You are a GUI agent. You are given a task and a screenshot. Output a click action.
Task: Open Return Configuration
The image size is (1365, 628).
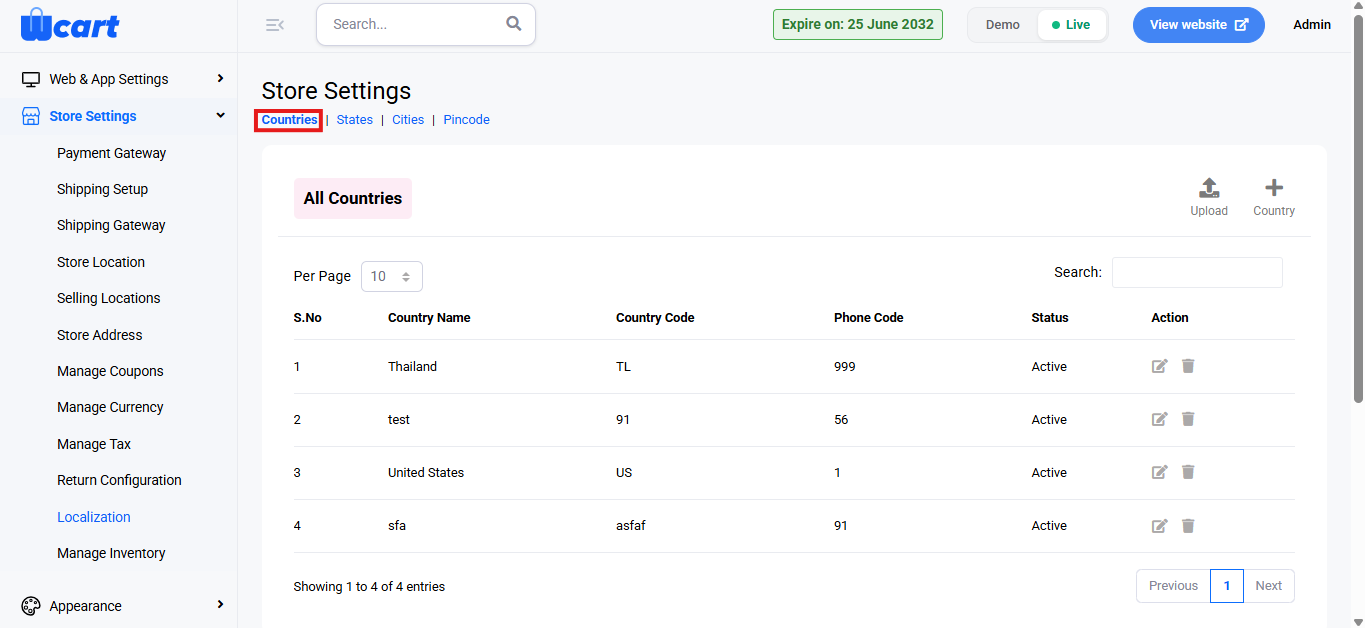[119, 480]
